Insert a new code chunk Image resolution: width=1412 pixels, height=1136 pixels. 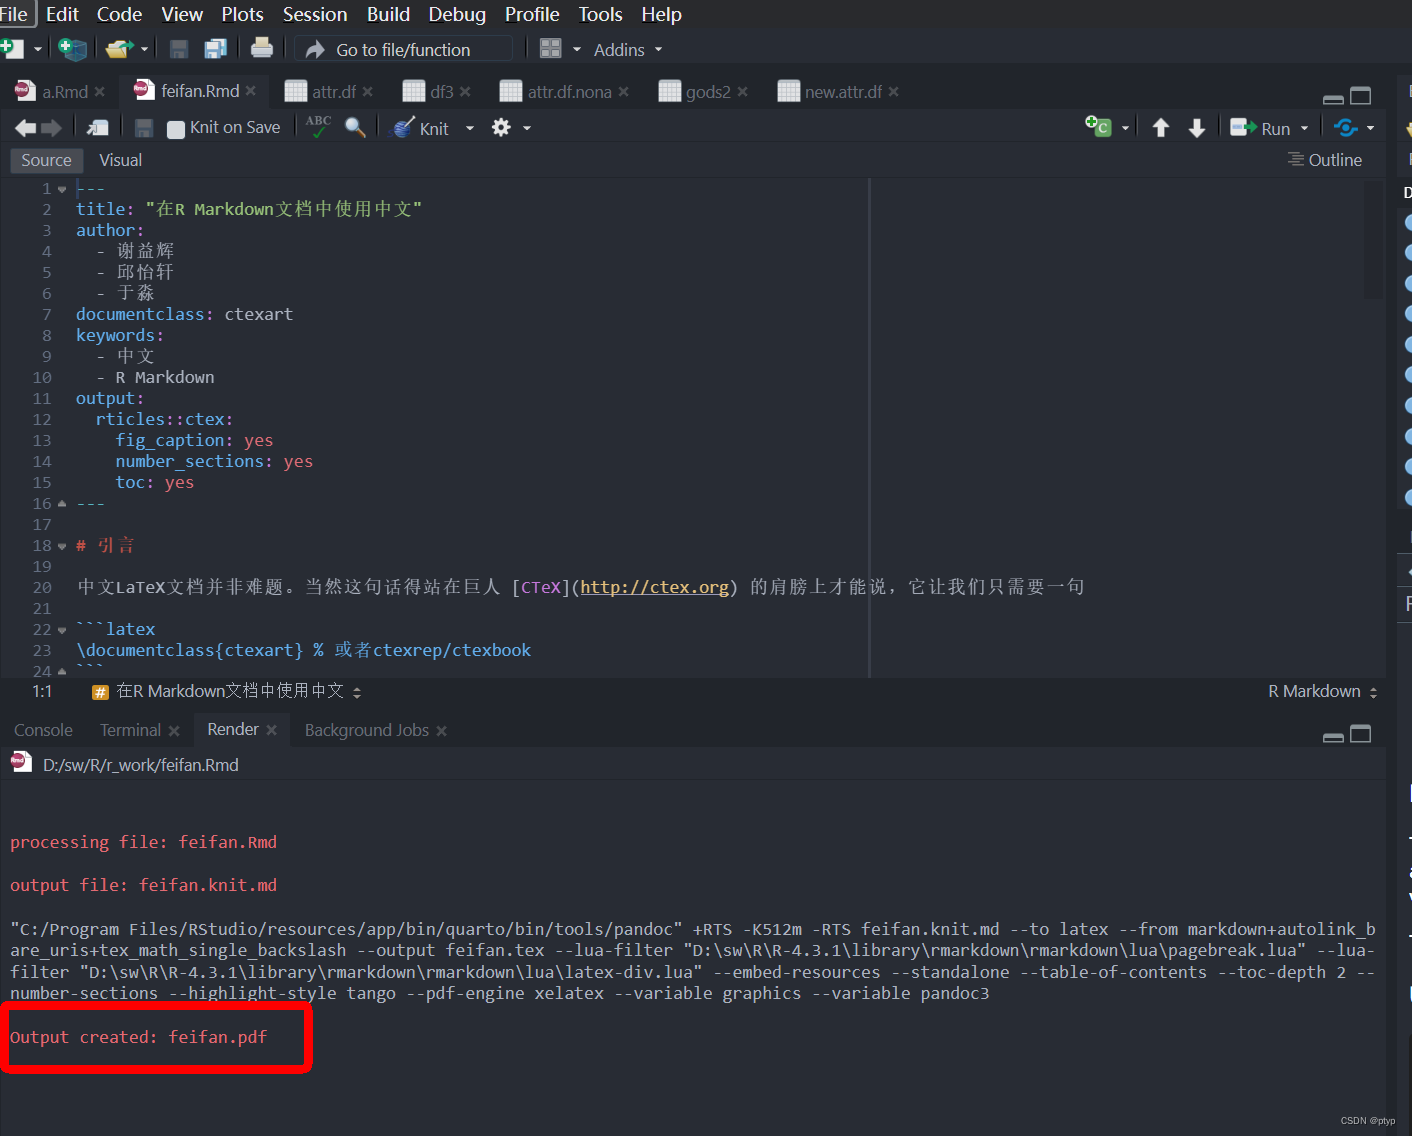(x=1098, y=126)
